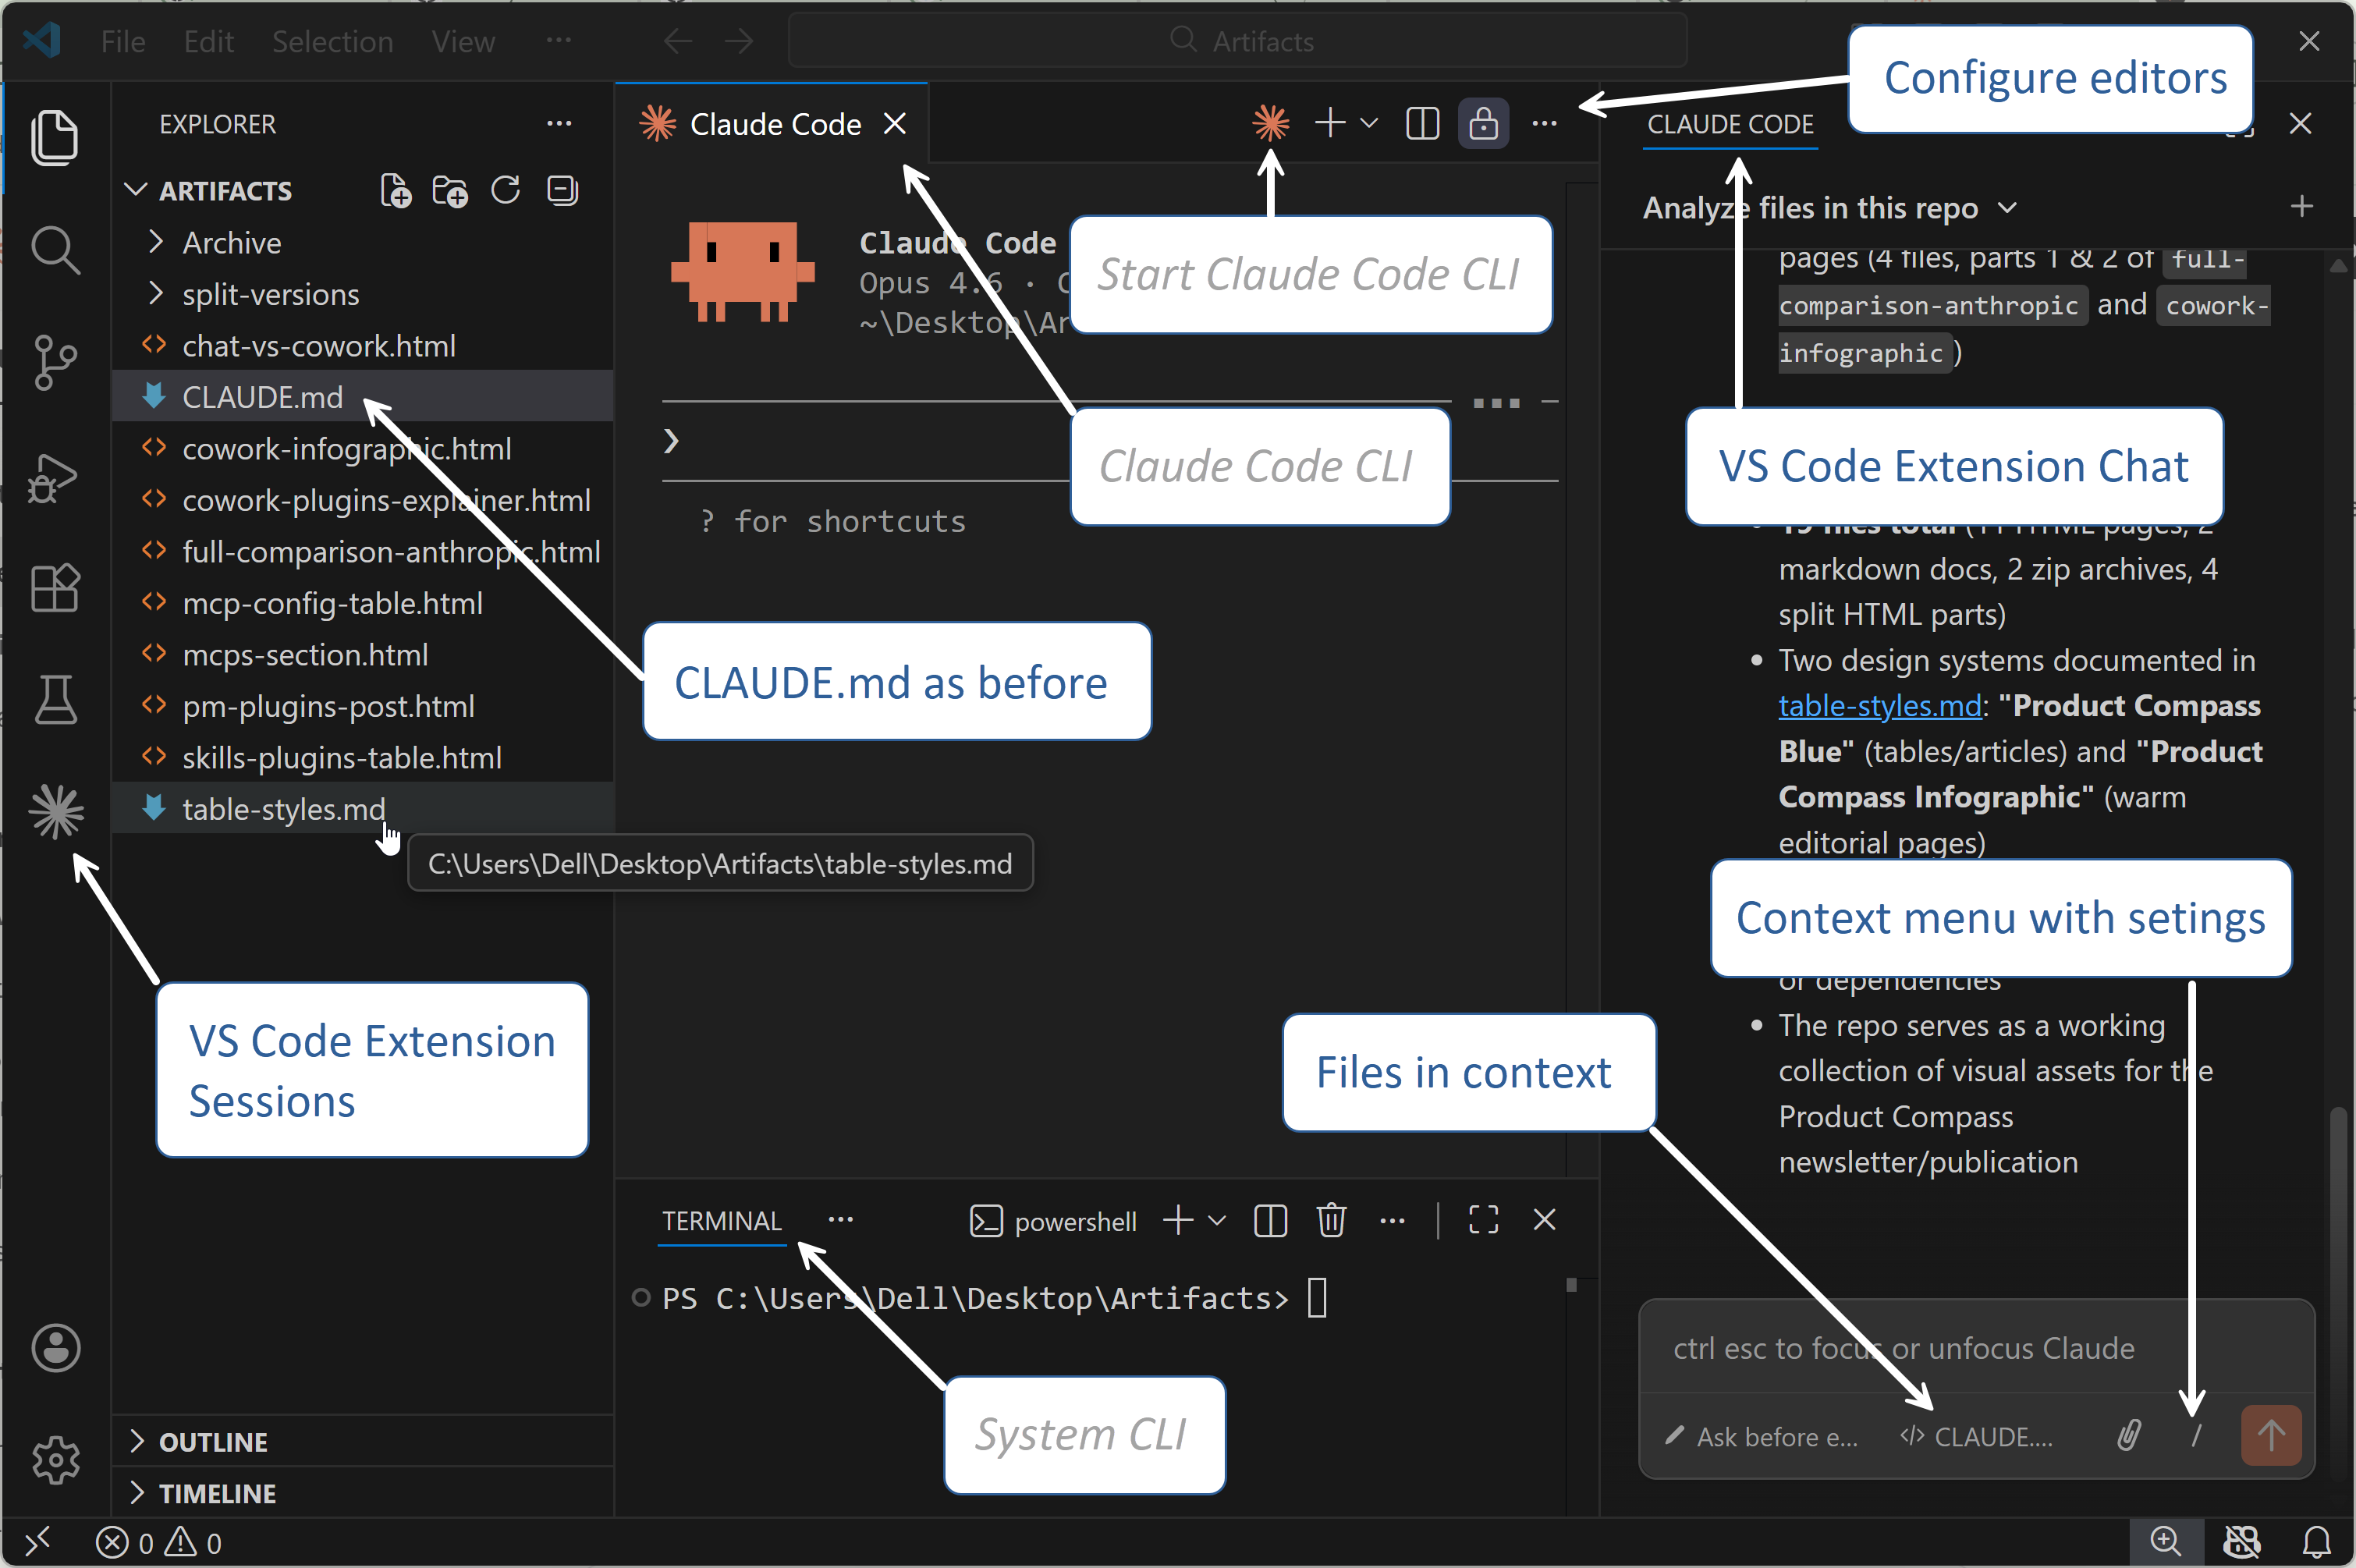Open Source Control in the activity bar
Viewport: 2356px width, 1568px height.
(55, 362)
